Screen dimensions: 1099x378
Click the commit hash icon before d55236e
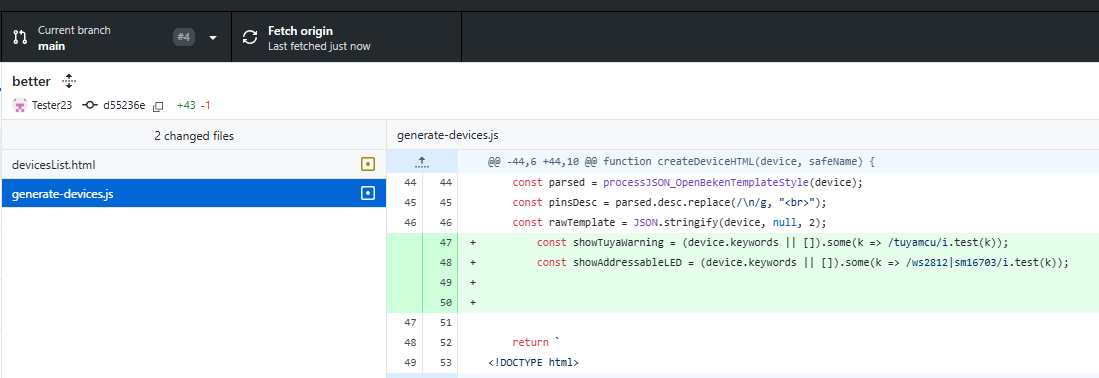[x=90, y=105]
